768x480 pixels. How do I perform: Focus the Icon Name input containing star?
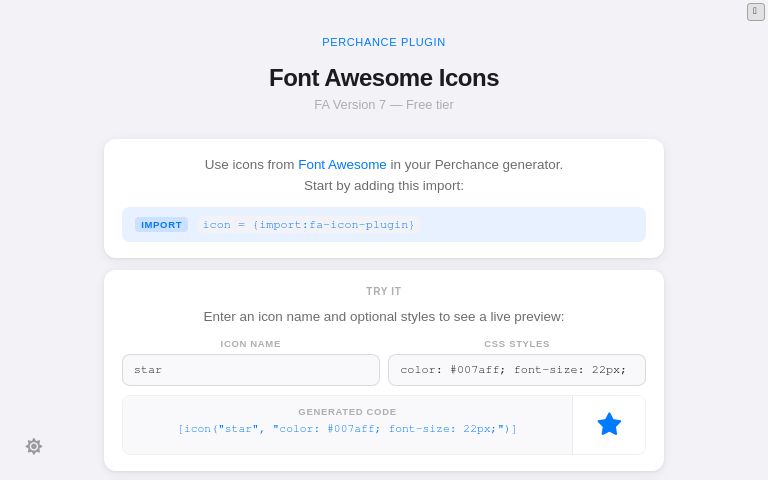point(251,370)
